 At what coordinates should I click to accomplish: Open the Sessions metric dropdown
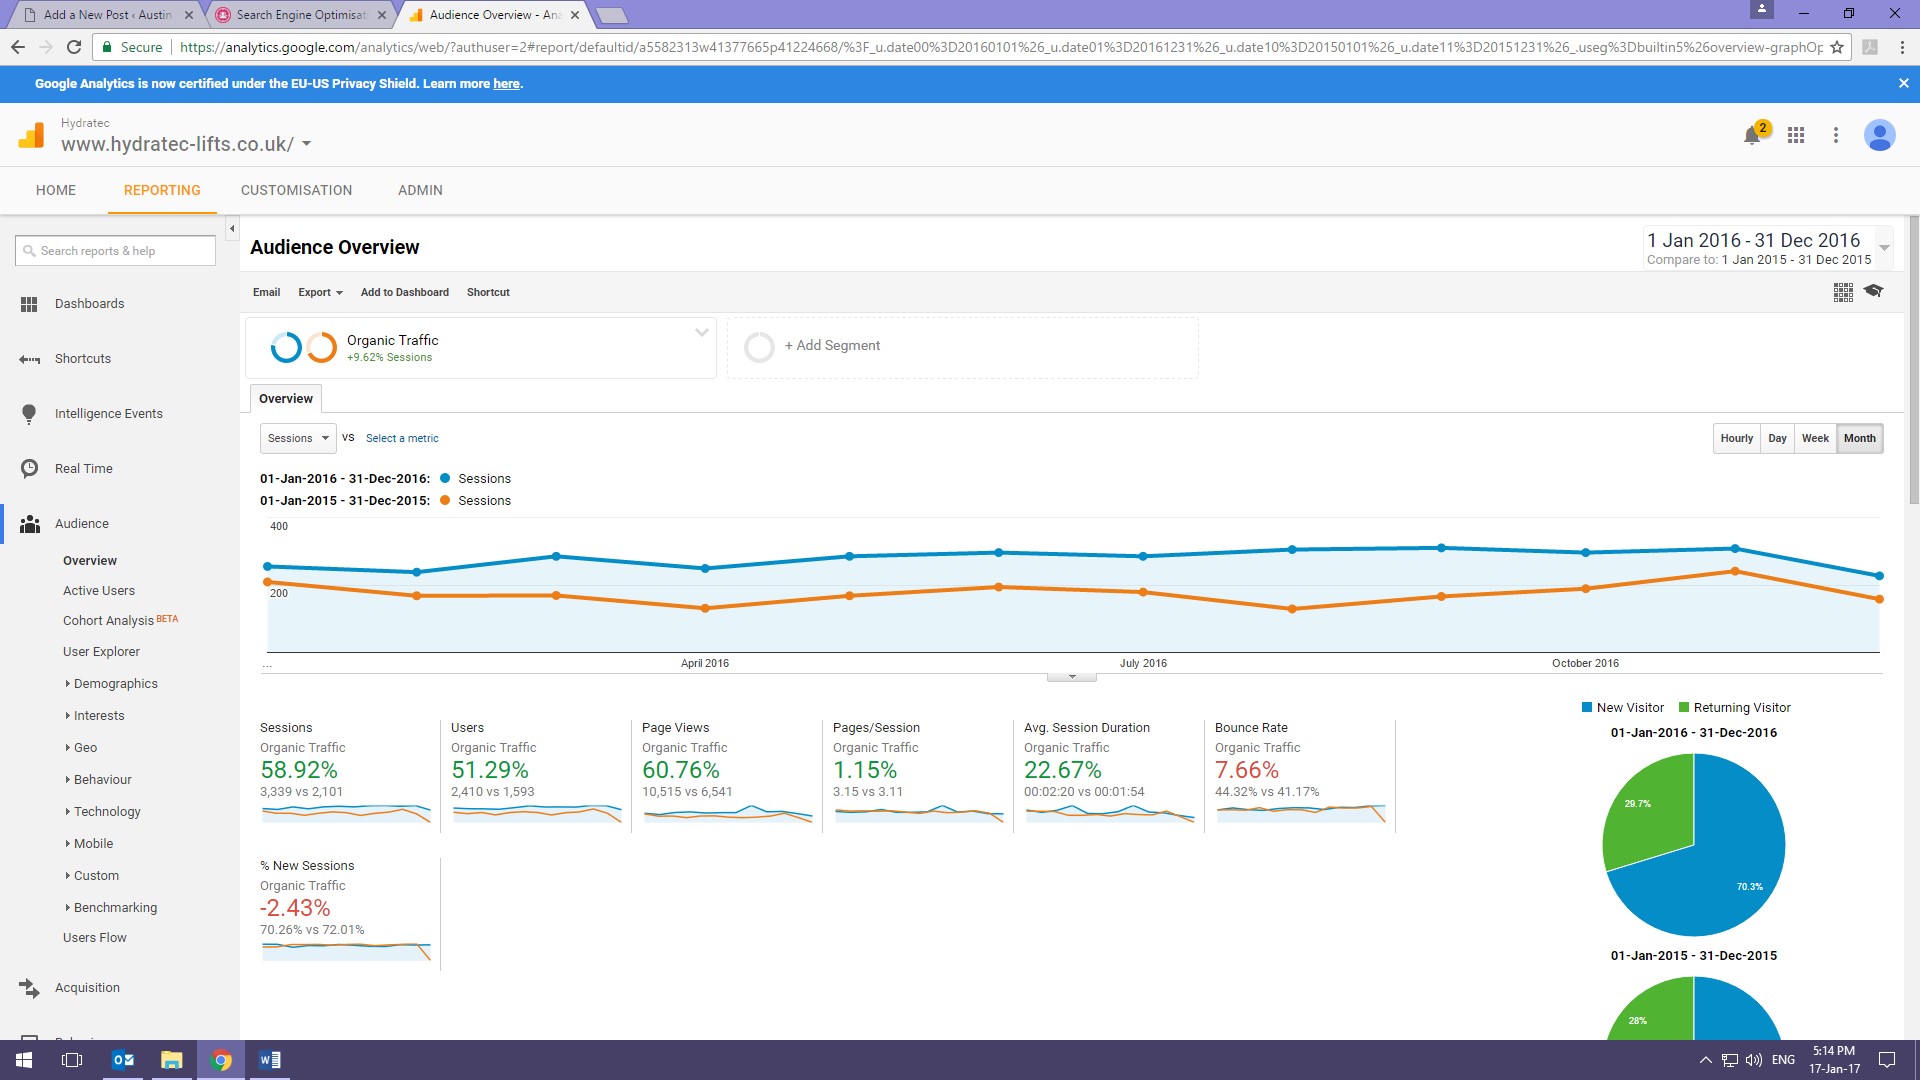point(298,439)
